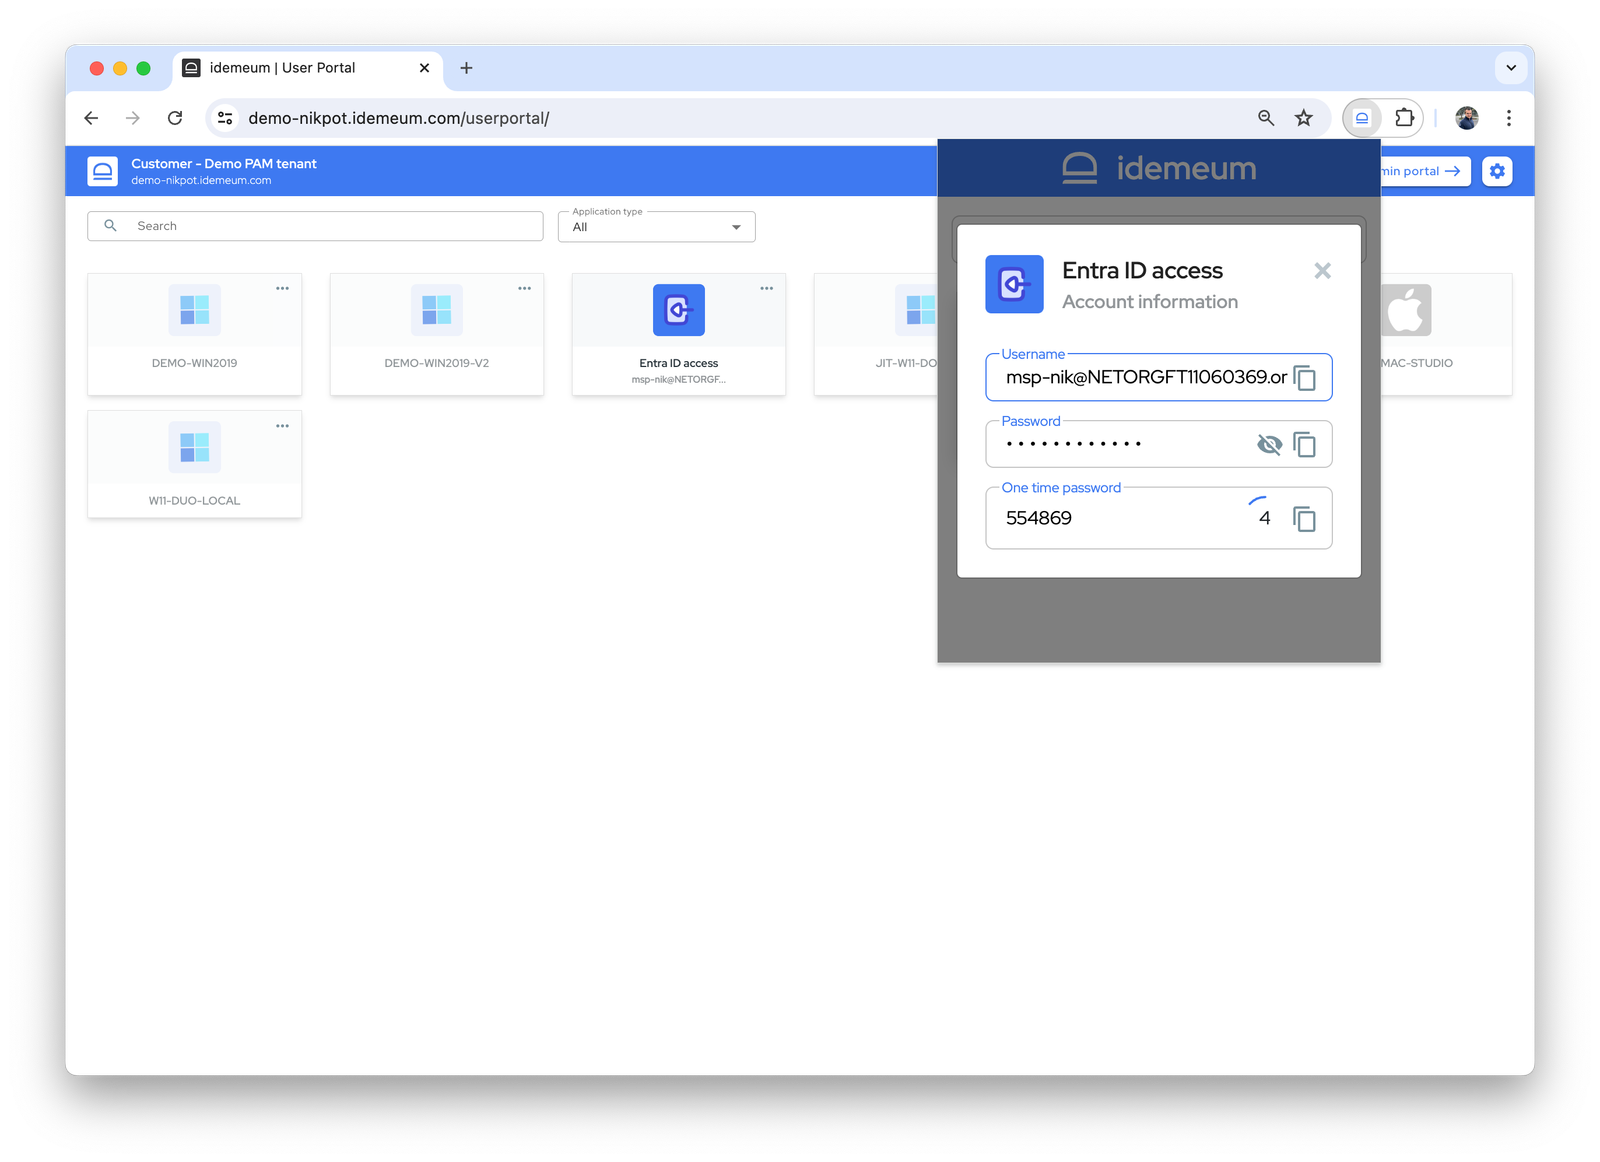
Task: Click the one time password 554869
Action: pyautogui.click(x=1039, y=518)
